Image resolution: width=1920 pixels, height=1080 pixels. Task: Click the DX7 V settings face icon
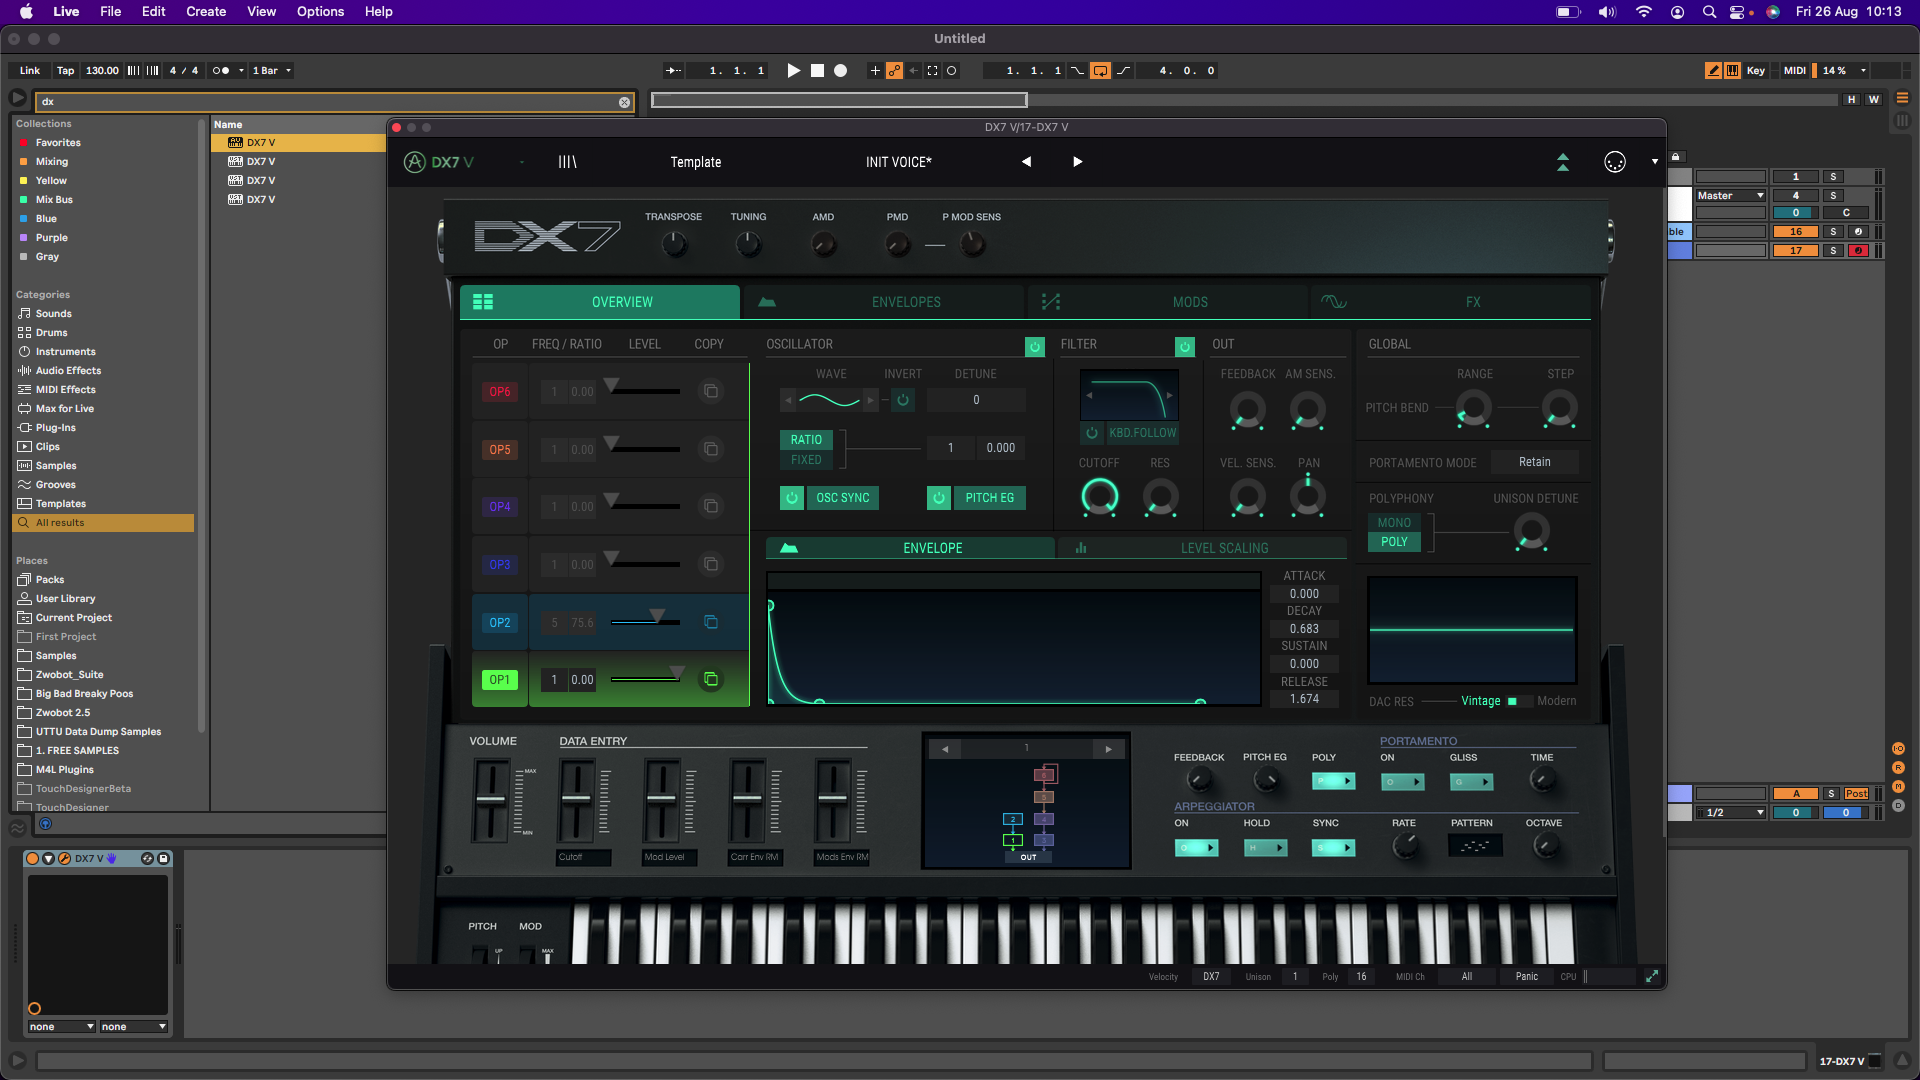1614,162
